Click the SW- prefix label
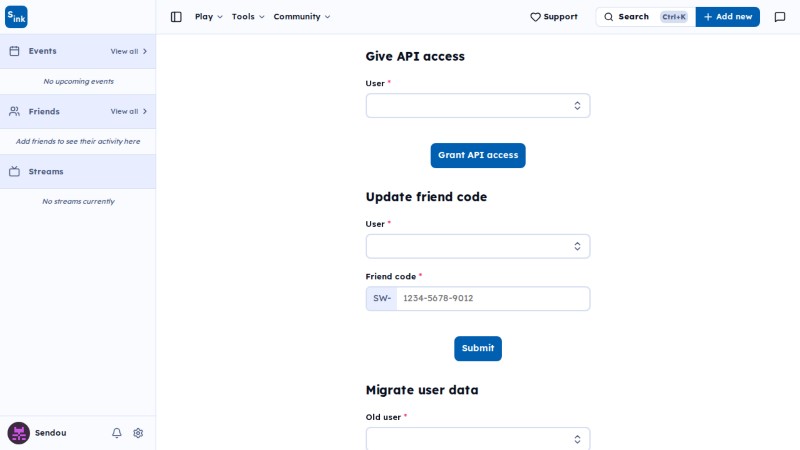Viewport: 800px width, 450px height. click(382, 298)
